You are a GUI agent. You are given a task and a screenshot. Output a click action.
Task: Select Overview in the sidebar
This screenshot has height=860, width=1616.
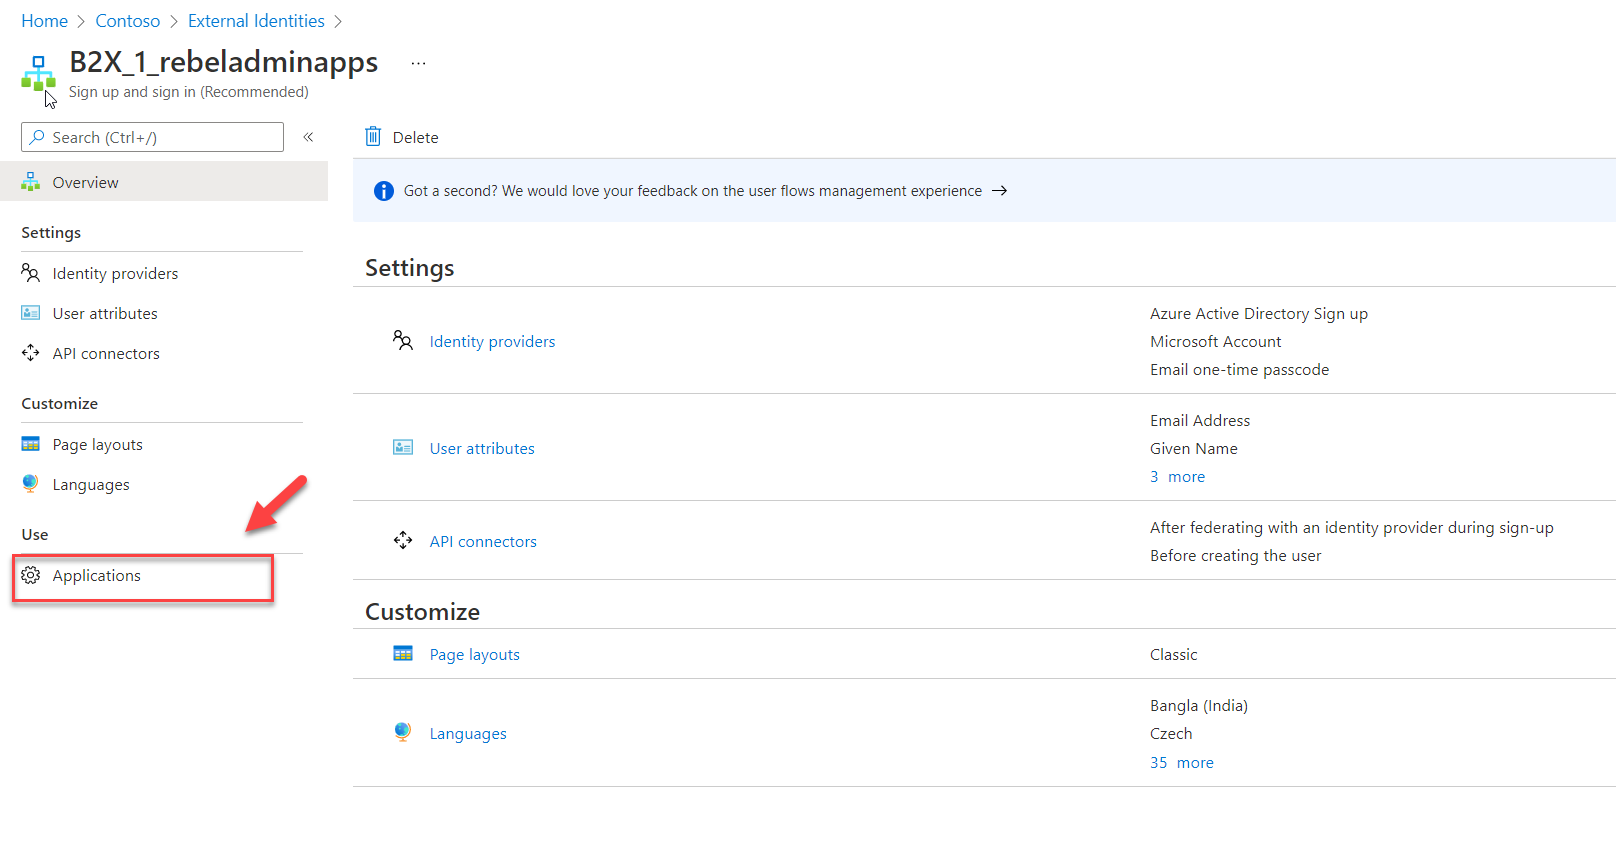click(x=164, y=182)
